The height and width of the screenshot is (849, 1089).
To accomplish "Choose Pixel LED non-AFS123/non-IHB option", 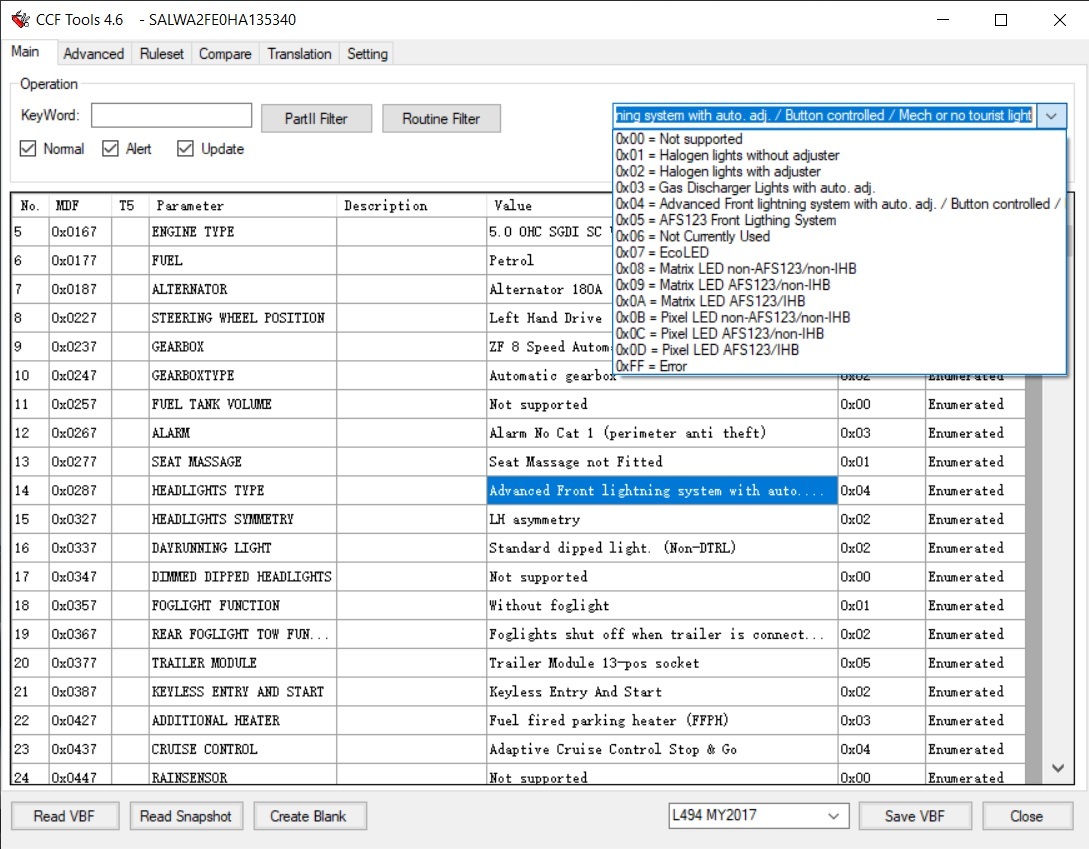I will (839, 318).
